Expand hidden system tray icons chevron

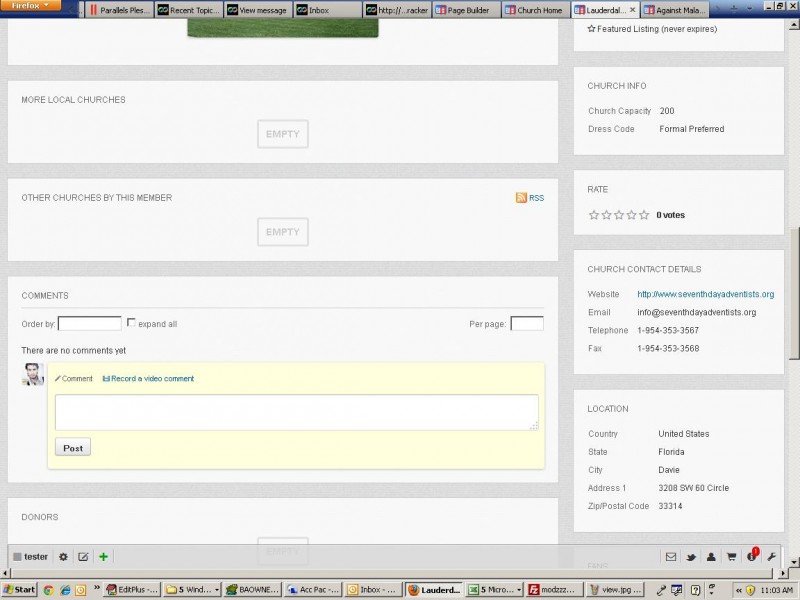[x=738, y=590]
